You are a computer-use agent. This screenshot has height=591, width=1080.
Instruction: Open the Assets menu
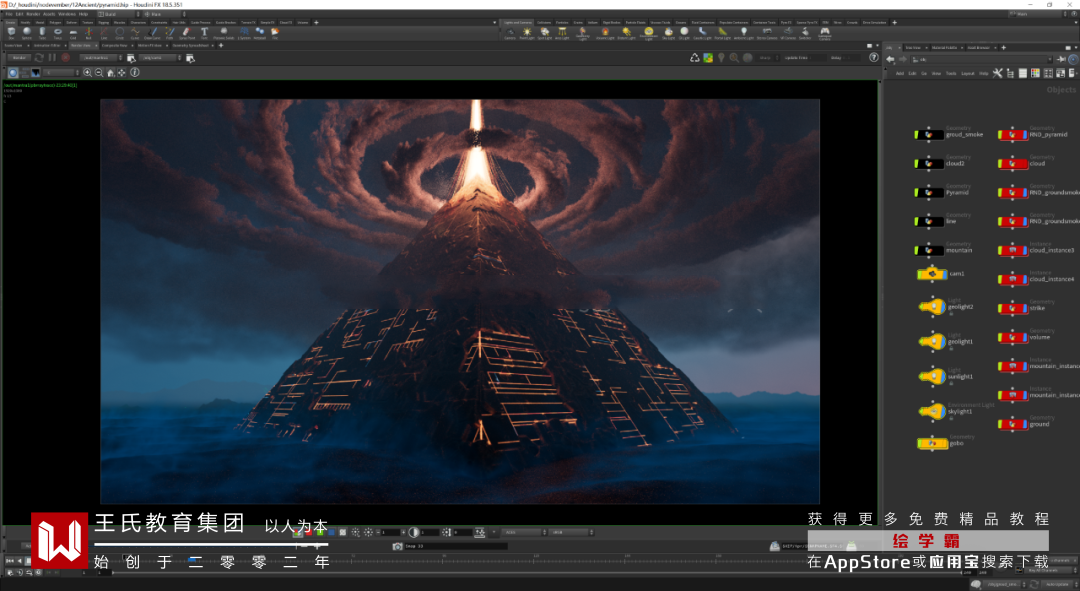(x=49, y=14)
